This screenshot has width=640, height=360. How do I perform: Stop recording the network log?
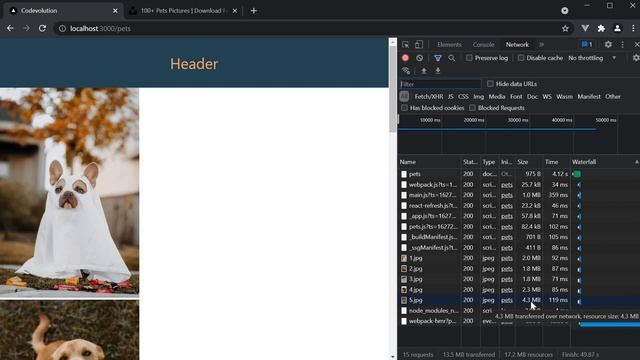(x=405, y=58)
